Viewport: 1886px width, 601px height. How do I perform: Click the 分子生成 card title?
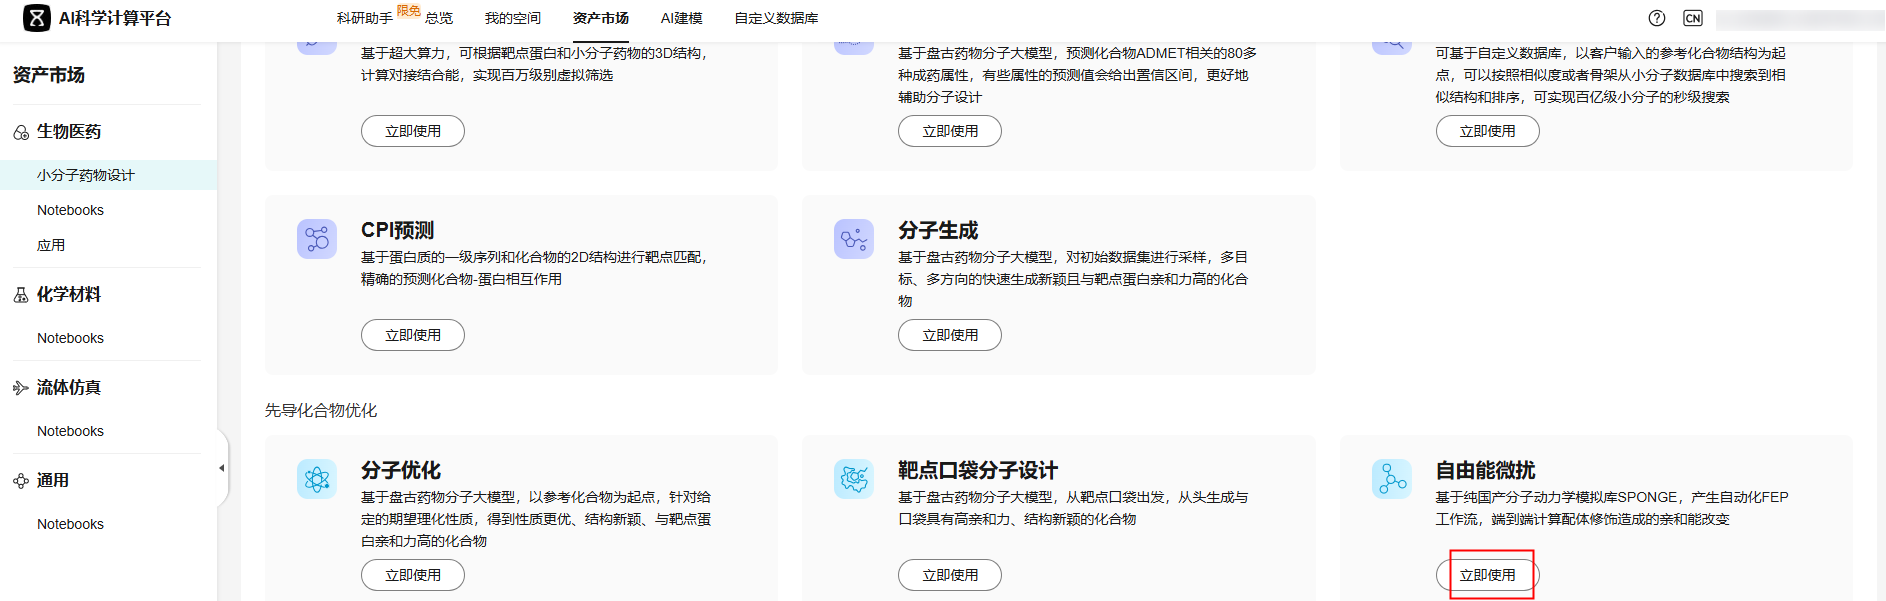[938, 230]
